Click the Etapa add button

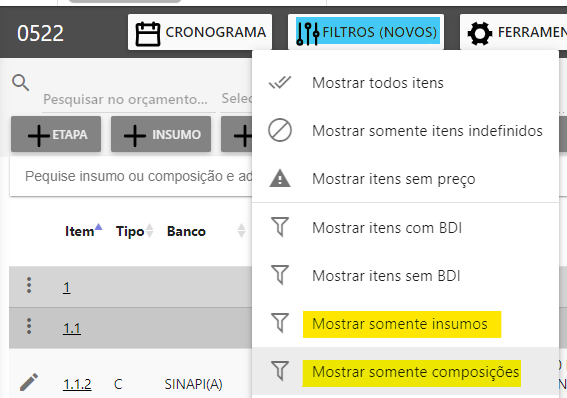[56, 134]
